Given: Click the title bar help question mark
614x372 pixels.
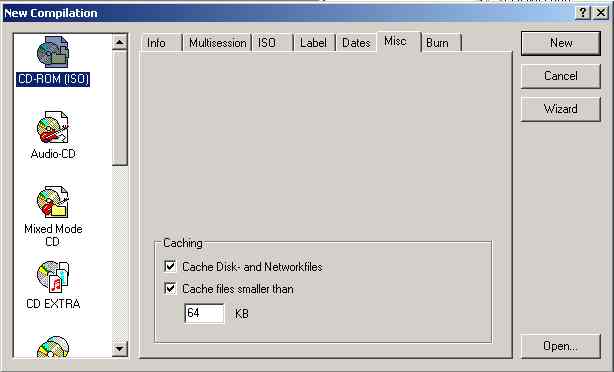Looking at the screenshot, I should pos(583,13).
